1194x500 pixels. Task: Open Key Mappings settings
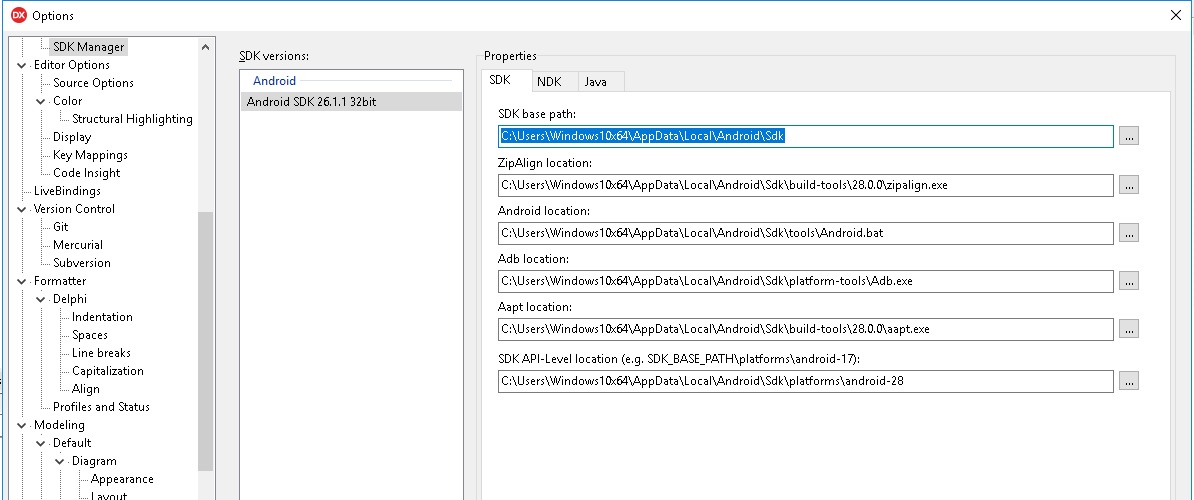click(x=90, y=154)
